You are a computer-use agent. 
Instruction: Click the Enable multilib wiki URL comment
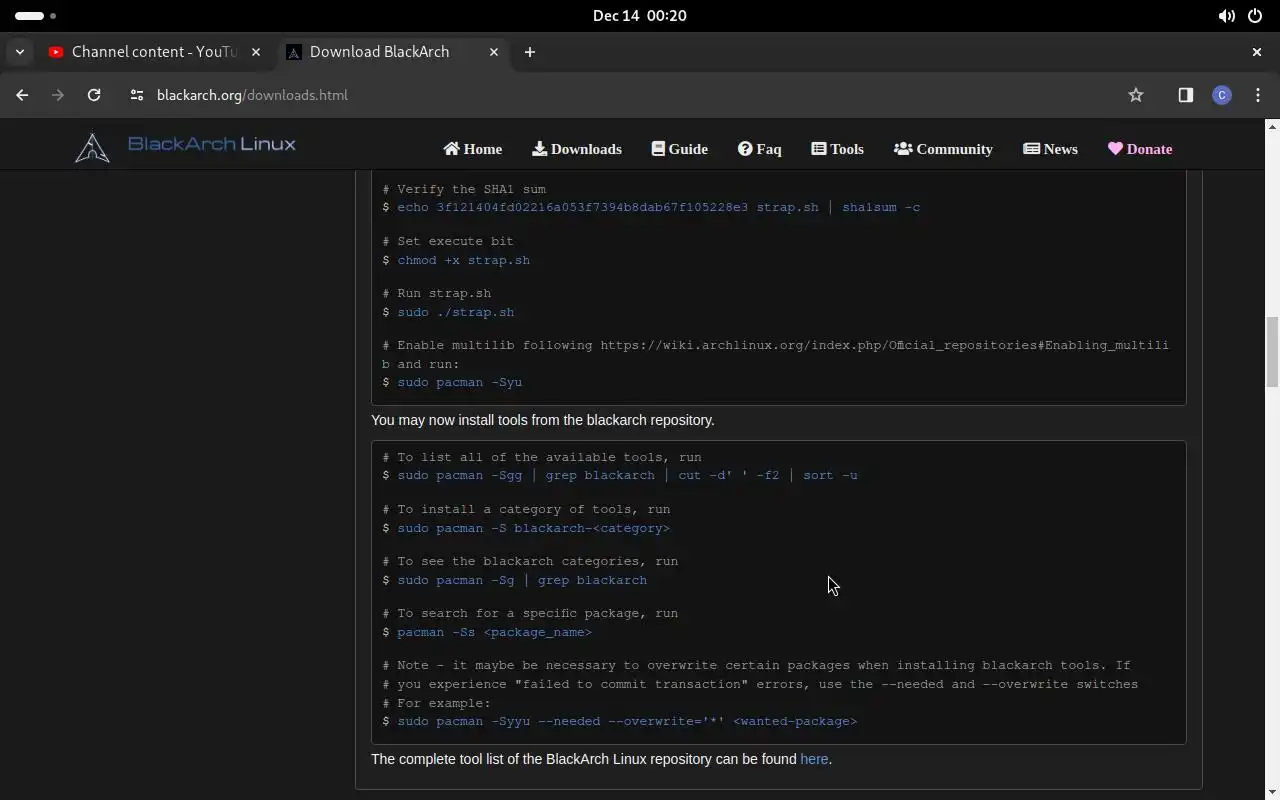click(x=775, y=354)
